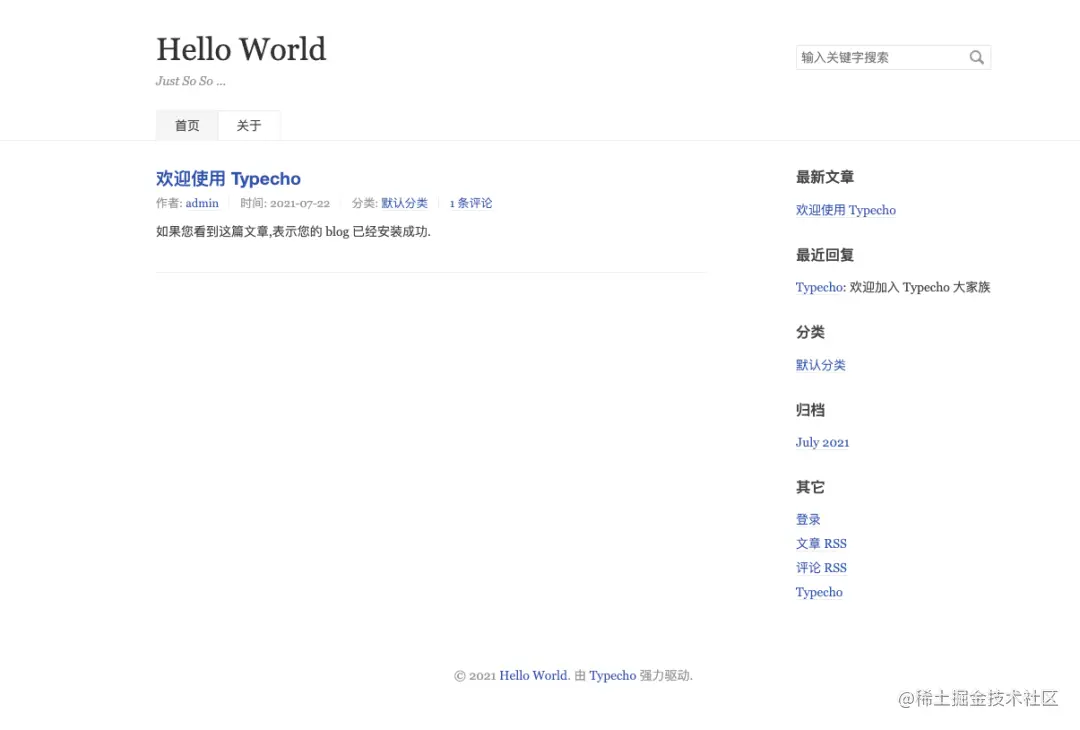This screenshot has width=1080, height=730.
Task: Click the Typecho link in the footer
Action: pos(612,676)
